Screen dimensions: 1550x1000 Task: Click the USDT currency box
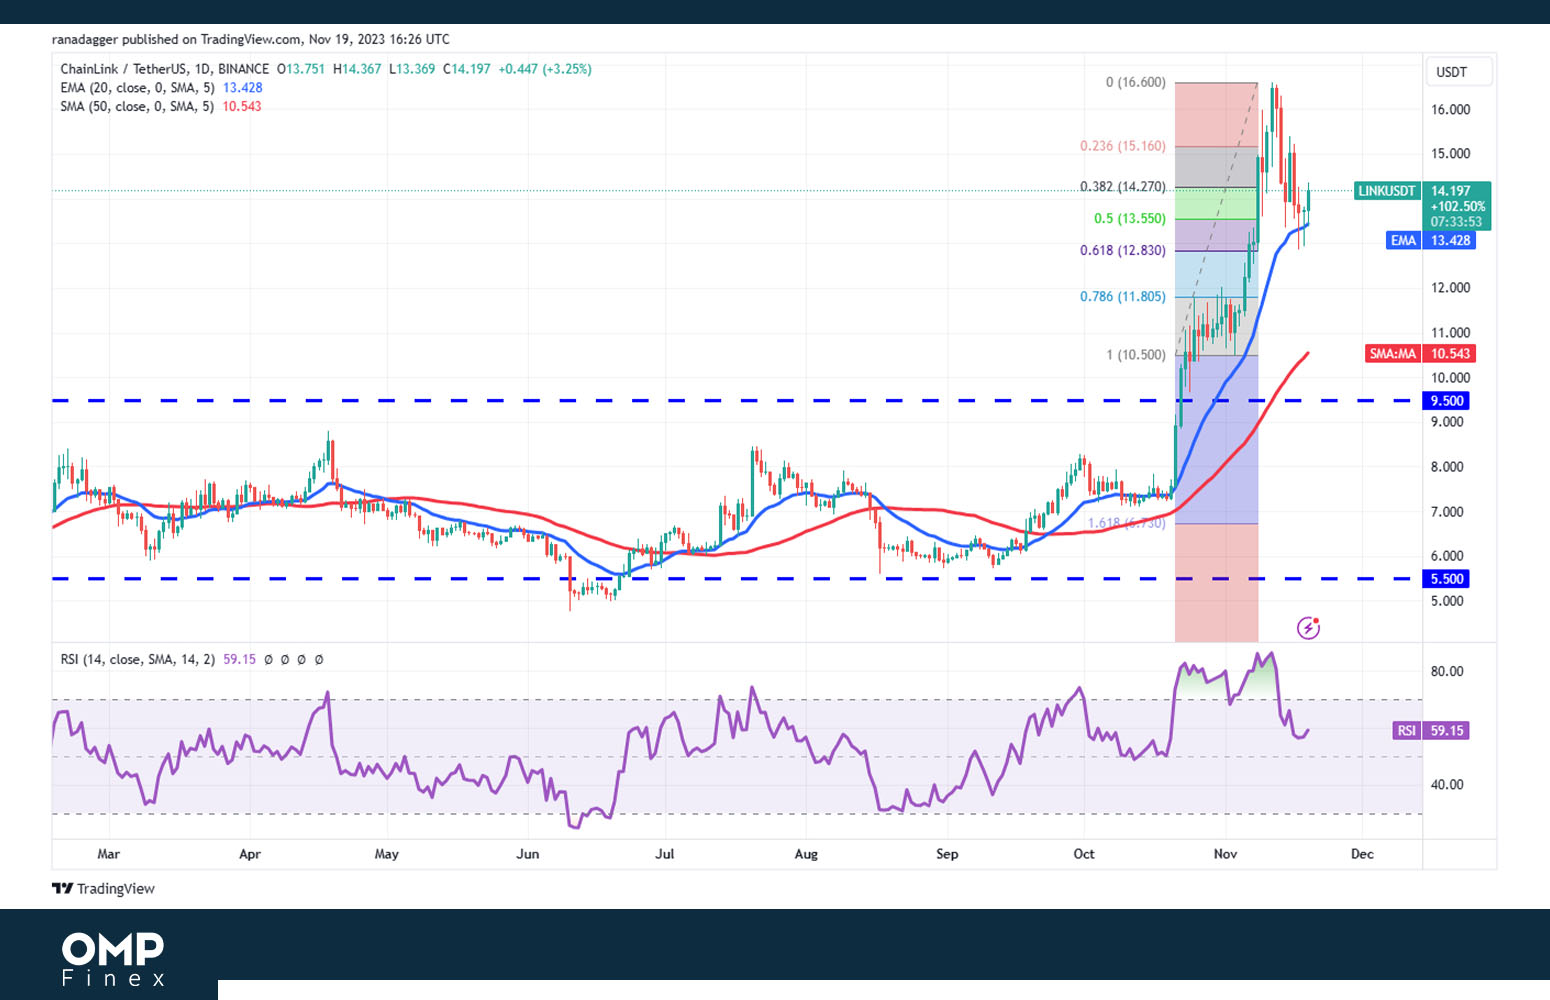[1458, 72]
